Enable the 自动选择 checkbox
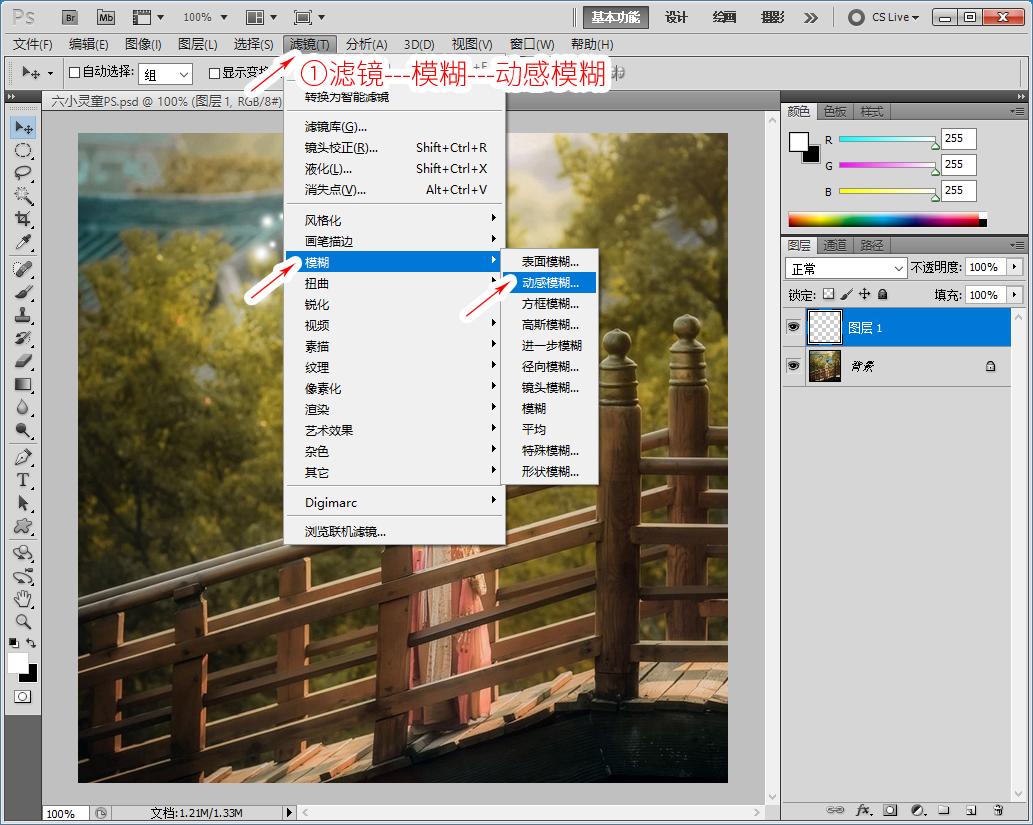This screenshot has width=1033, height=825. tap(74, 73)
